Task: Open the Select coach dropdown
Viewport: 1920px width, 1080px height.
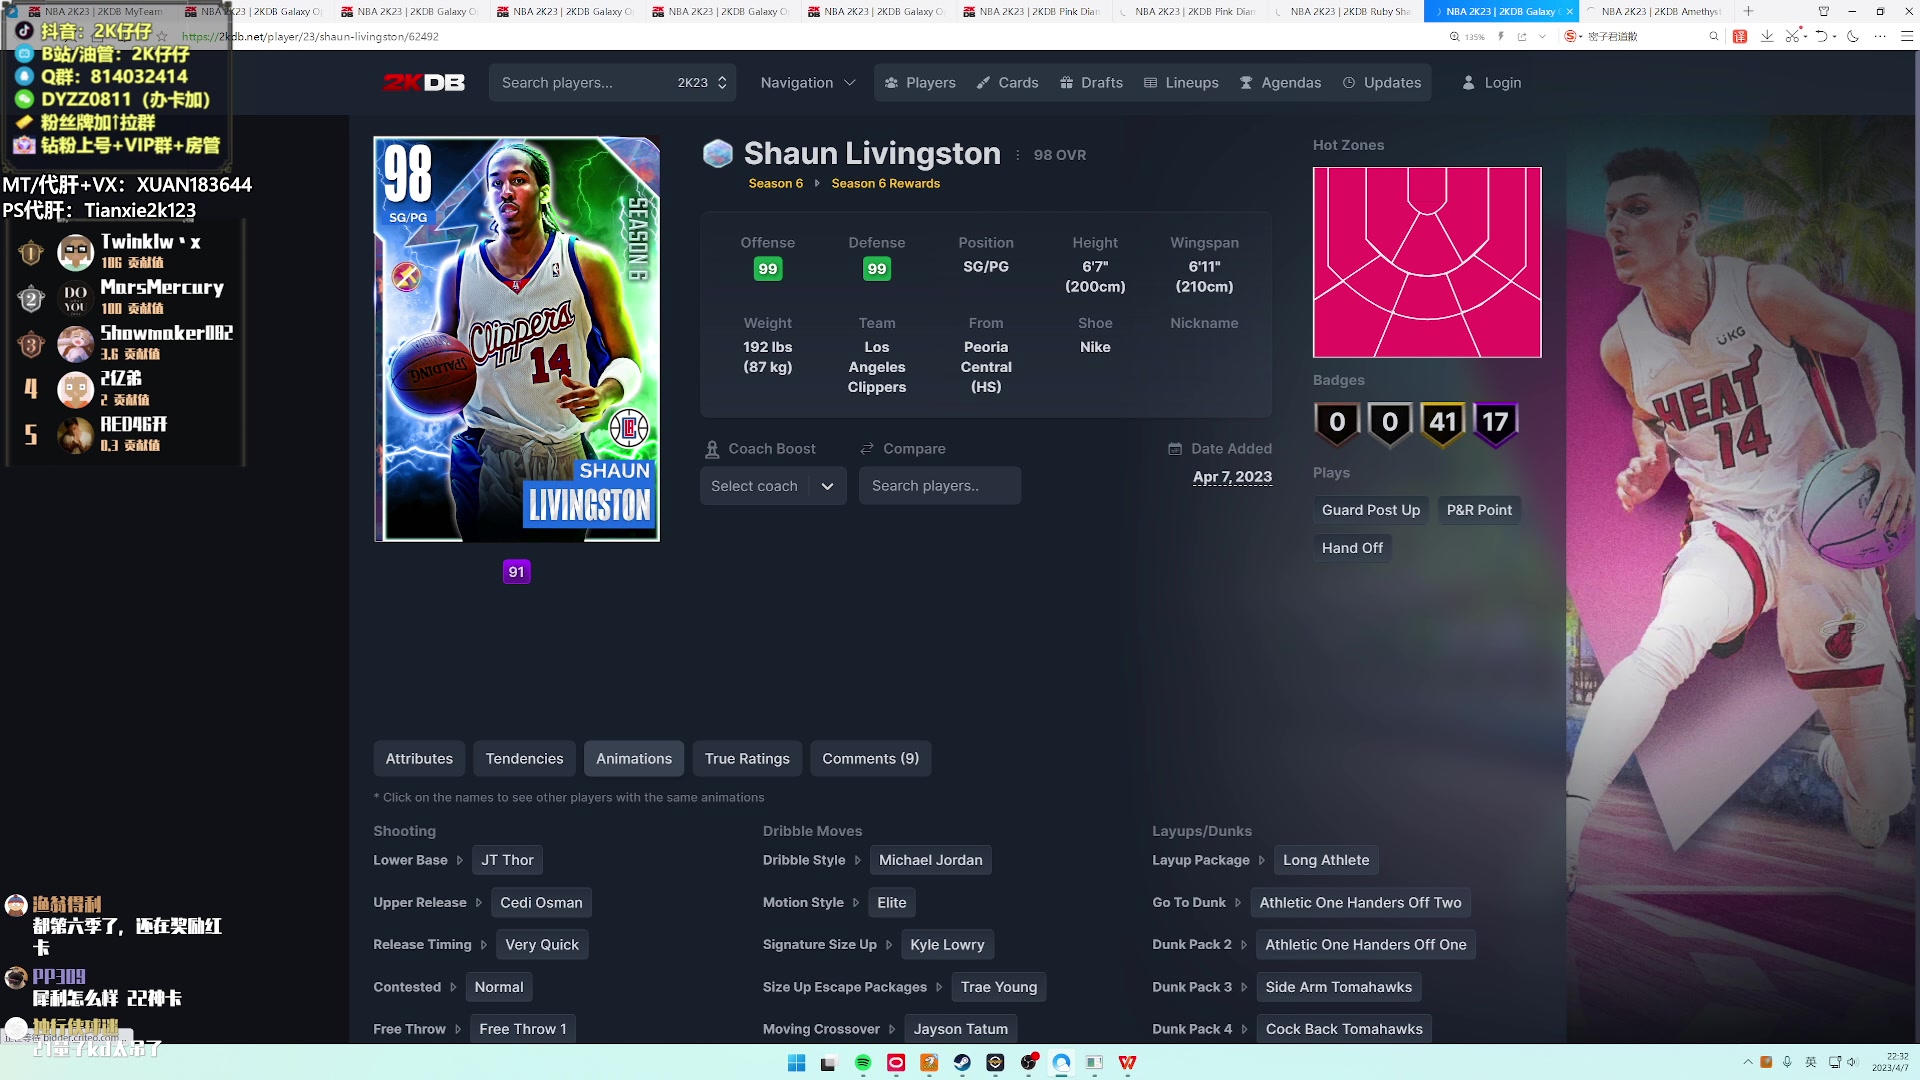Action: pos(773,486)
